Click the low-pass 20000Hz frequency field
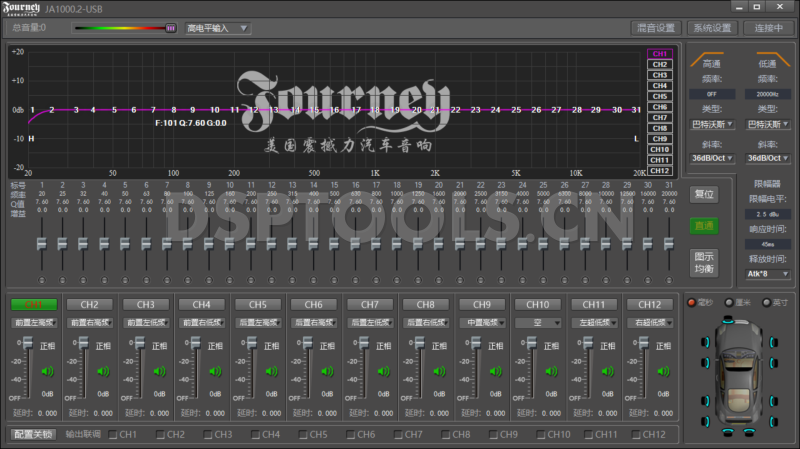The height and width of the screenshot is (449, 800). pyautogui.click(x=768, y=94)
